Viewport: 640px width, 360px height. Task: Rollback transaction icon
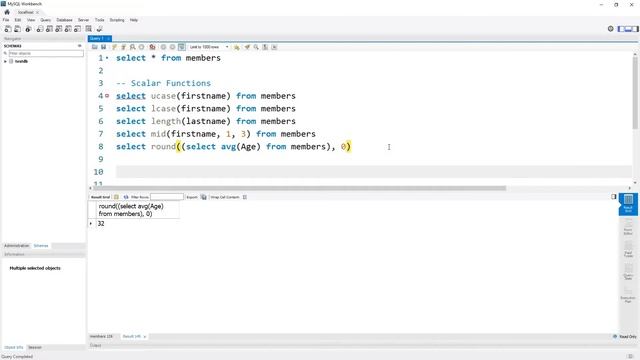pos(172,47)
